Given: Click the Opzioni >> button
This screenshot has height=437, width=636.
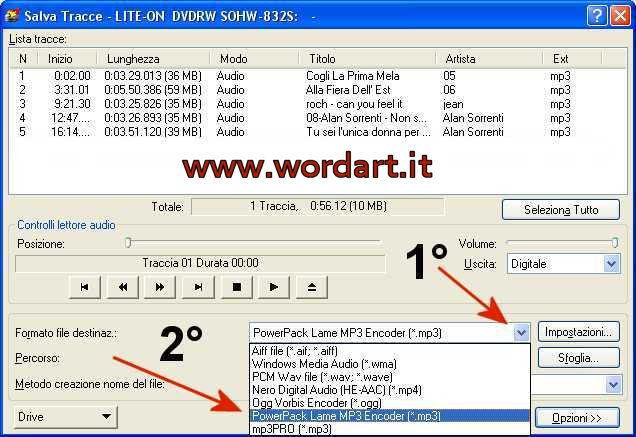Looking at the screenshot, I should 578,417.
